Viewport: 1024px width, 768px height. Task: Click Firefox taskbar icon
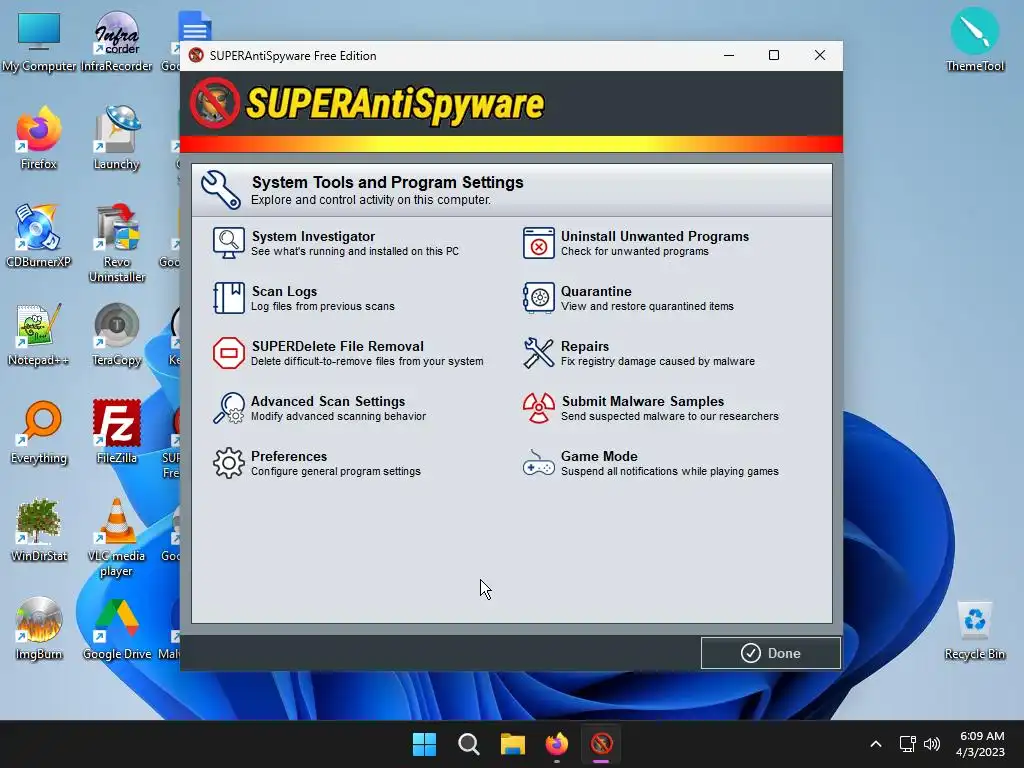557,744
